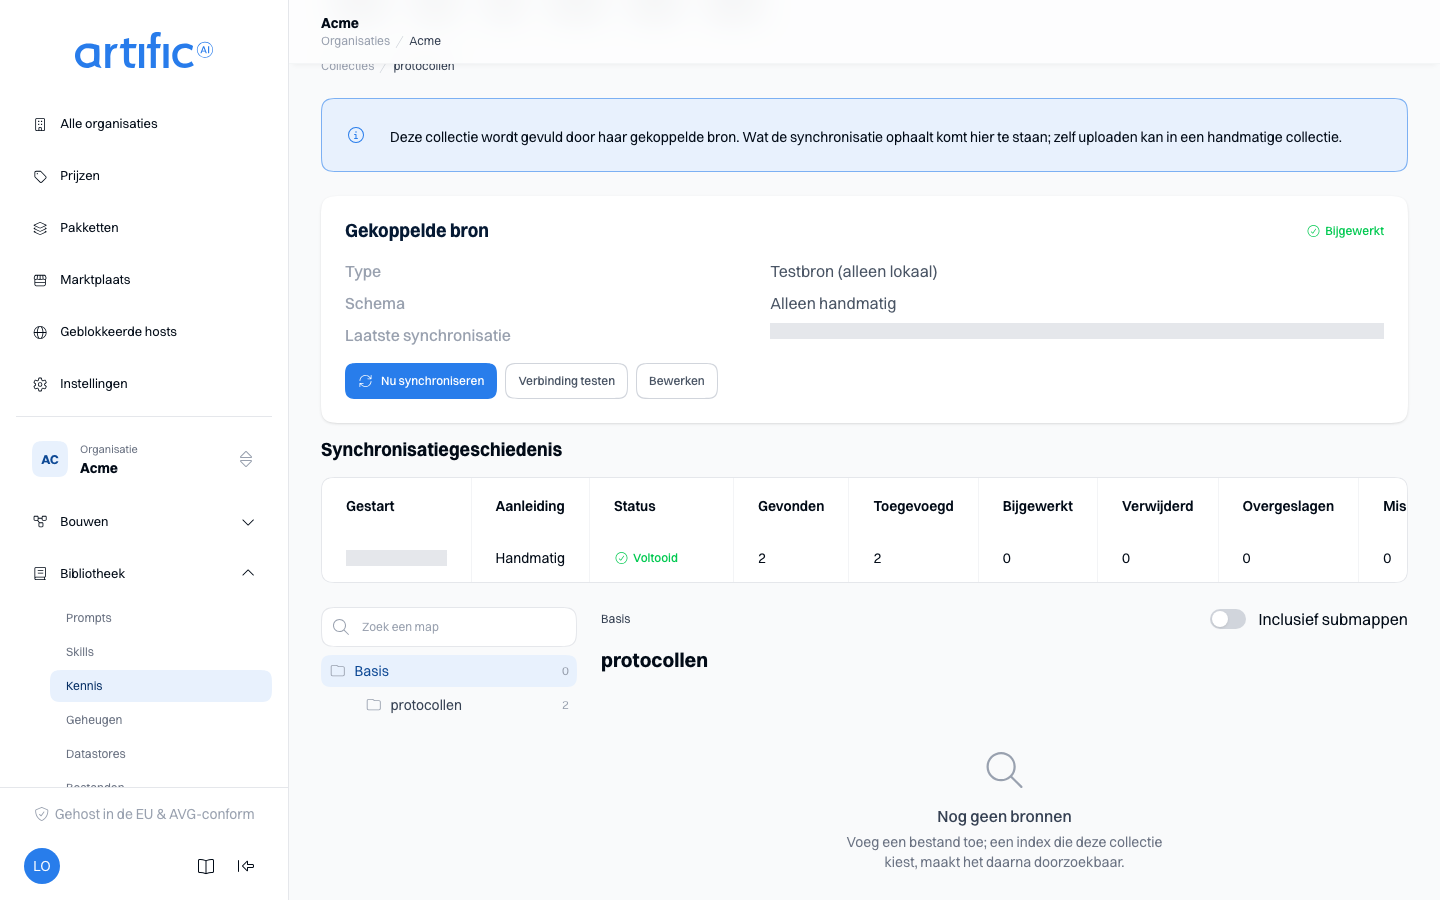1440x900 pixels.
Task: Click Bewerken button
Action: [677, 381]
